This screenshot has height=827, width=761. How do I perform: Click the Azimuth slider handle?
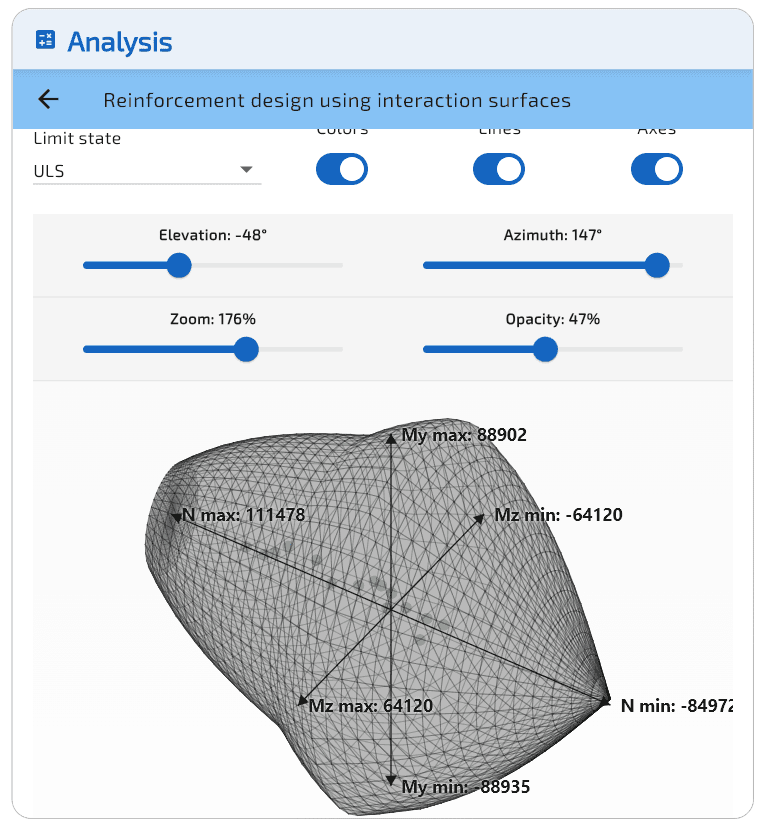(x=657, y=265)
